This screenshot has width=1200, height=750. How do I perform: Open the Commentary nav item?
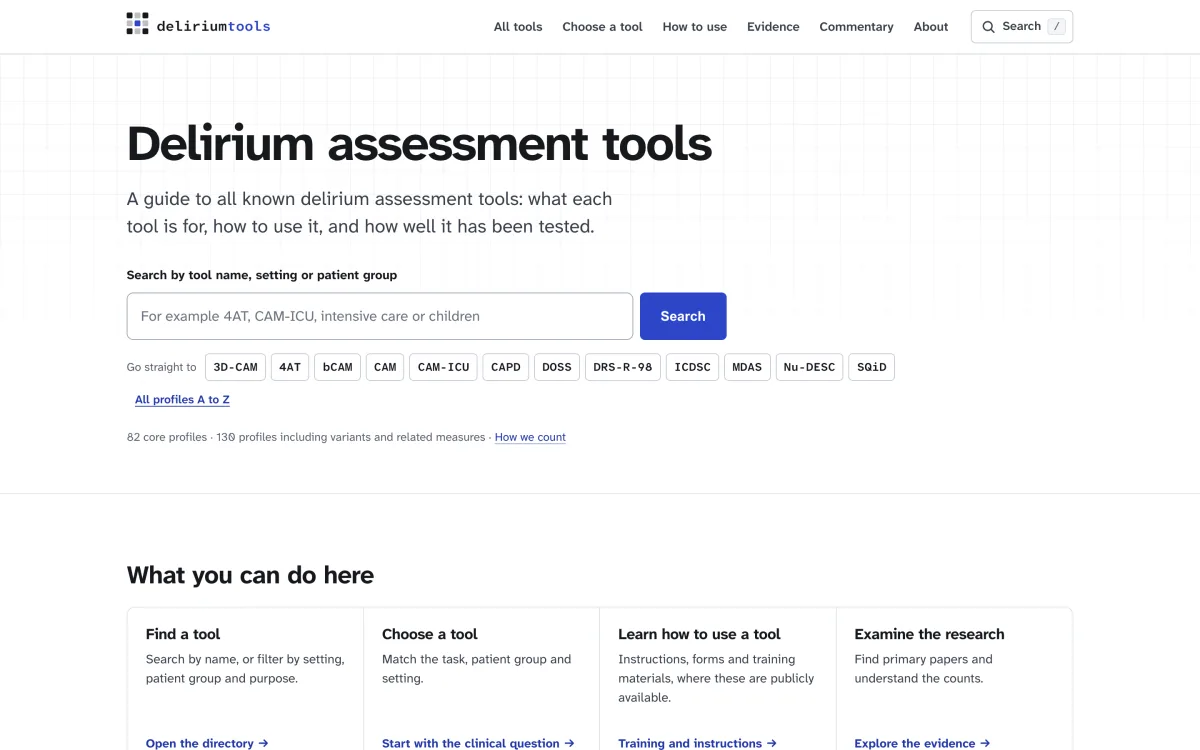click(856, 27)
